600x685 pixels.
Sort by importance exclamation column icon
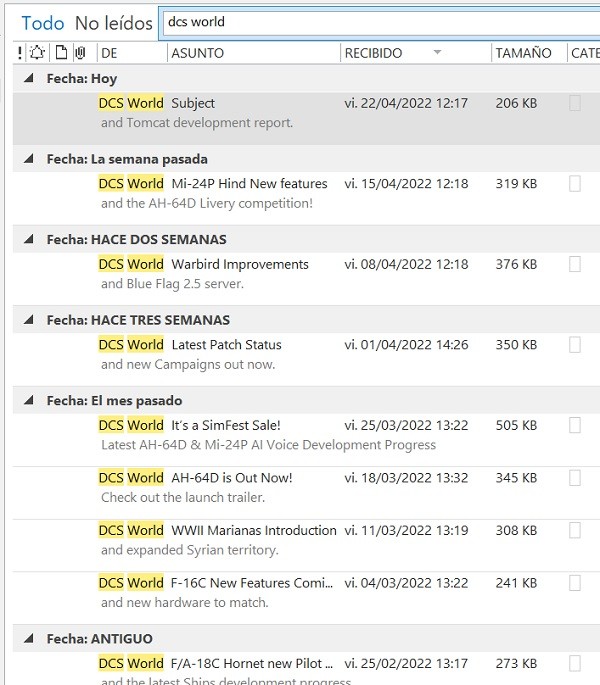pyautogui.click(x=20, y=53)
